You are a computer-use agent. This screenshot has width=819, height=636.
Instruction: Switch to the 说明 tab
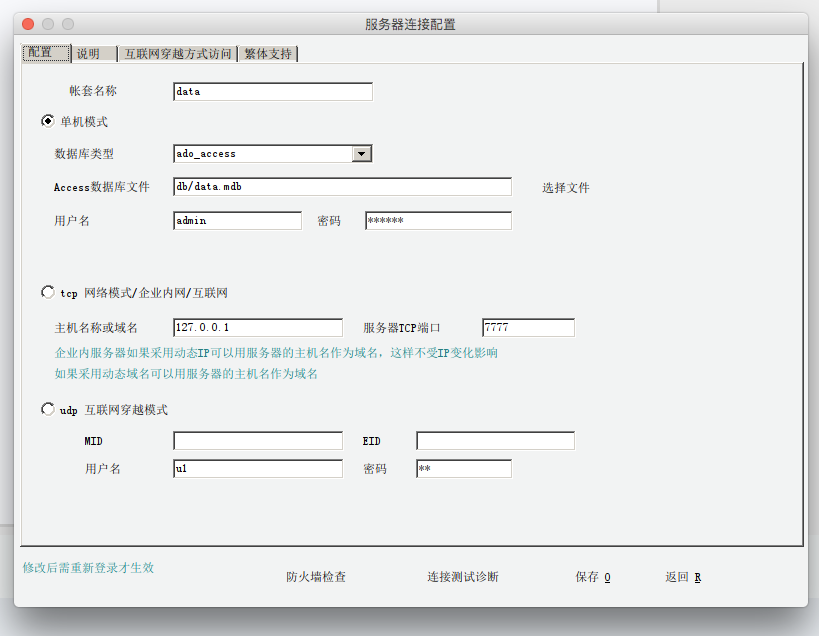pos(89,54)
